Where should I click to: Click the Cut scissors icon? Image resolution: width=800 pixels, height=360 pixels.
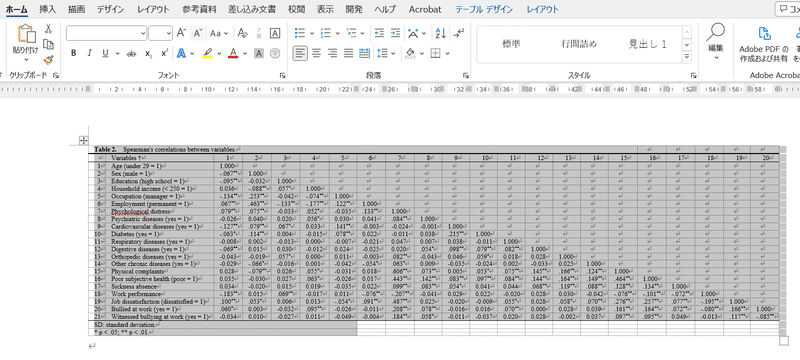click(x=48, y=29)
